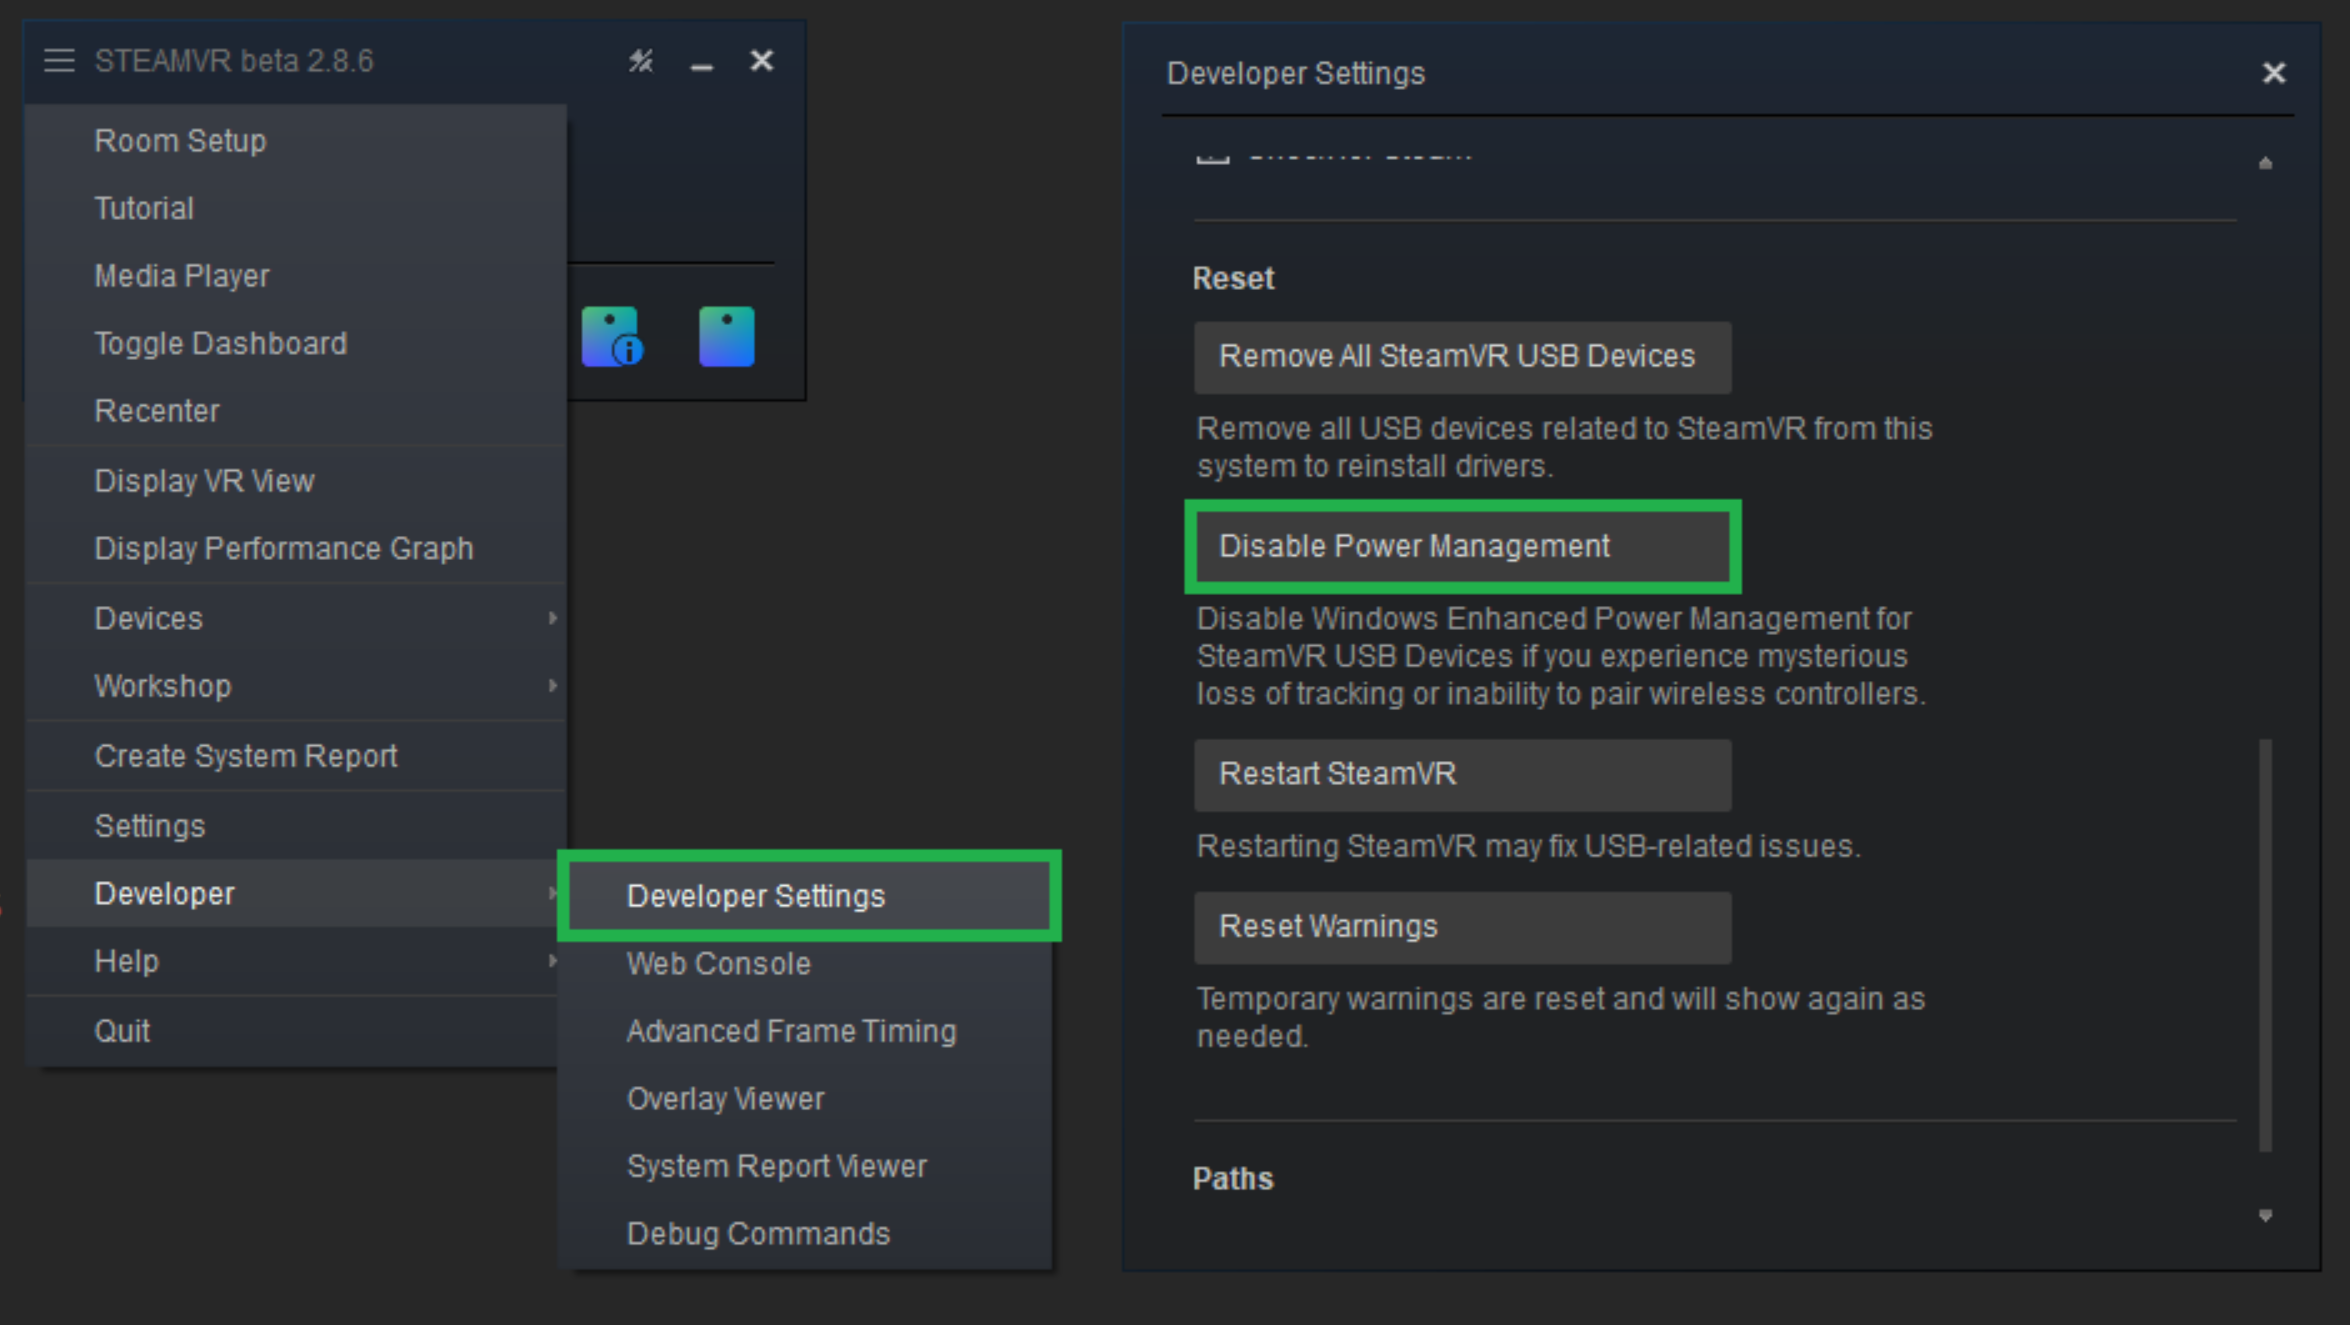The height and width of the screenshot is (1325, 2350).
Task: Choose Advanced Frame Timing menu entry
Action: coord(791,1031)
